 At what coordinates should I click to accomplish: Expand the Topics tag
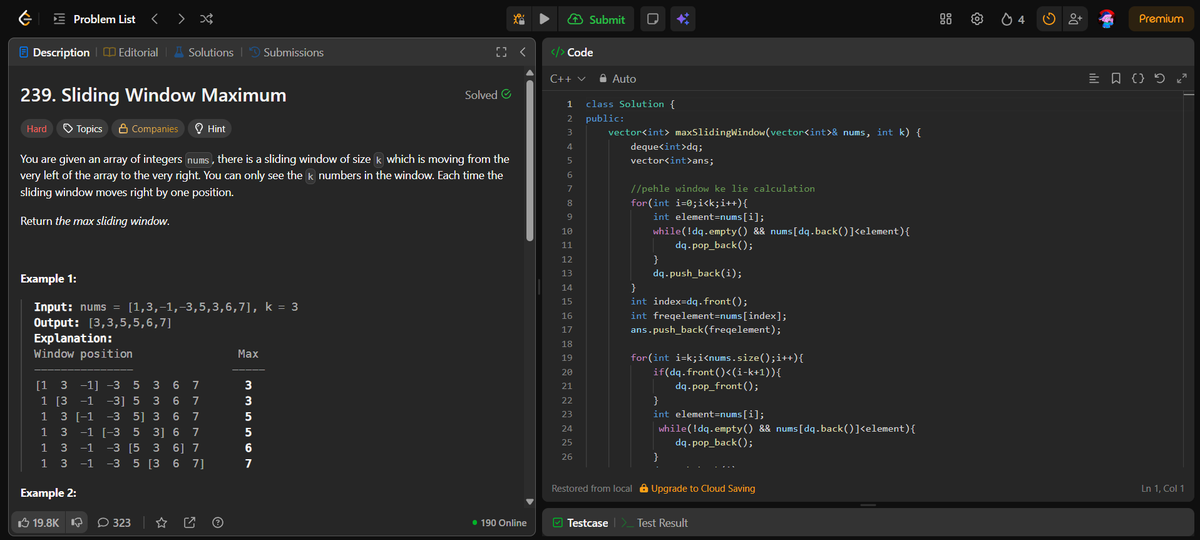coord(82,128)
